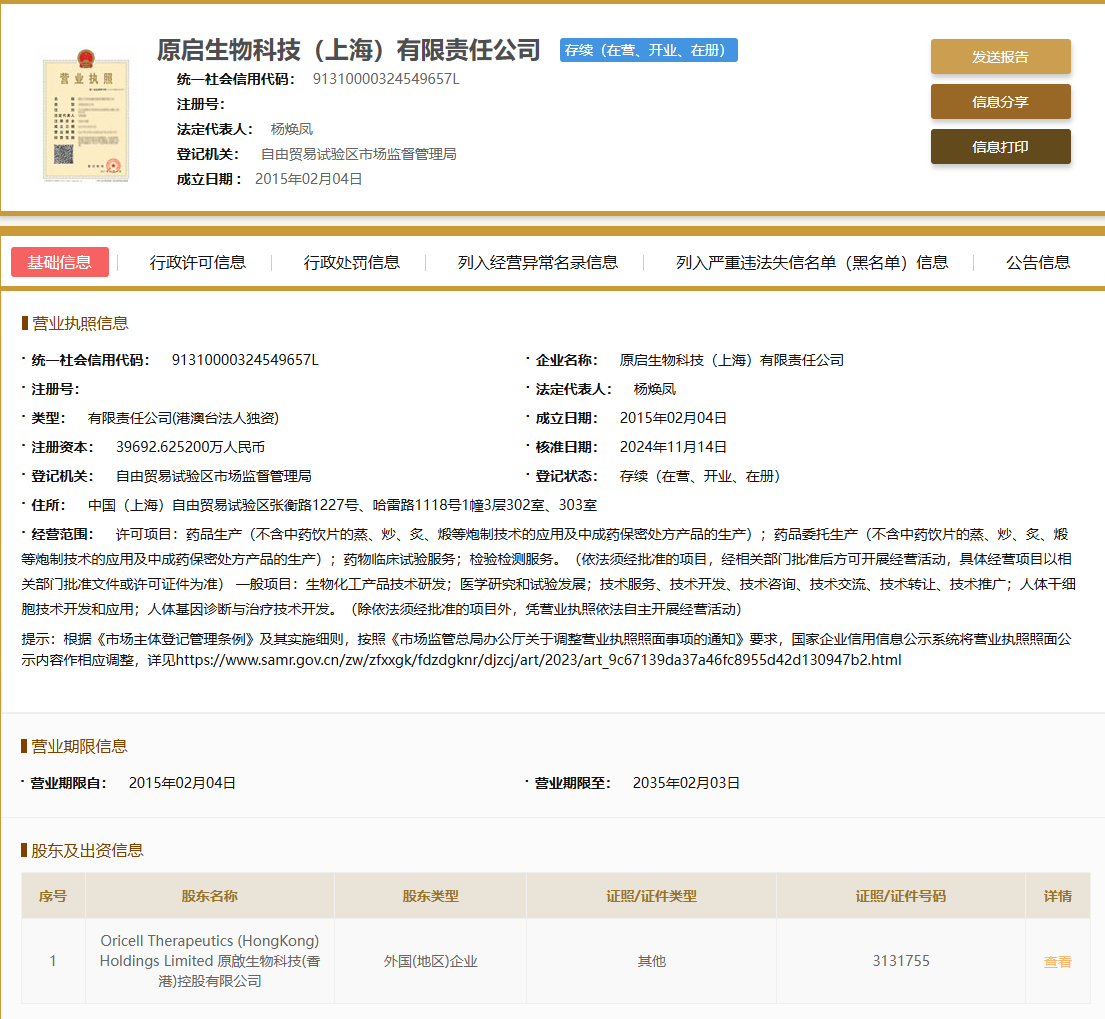The image size is (1105, 1019).
Task: Click the company title 原启生物科技（上海）有限责任公司
Action: click(348, 50)
